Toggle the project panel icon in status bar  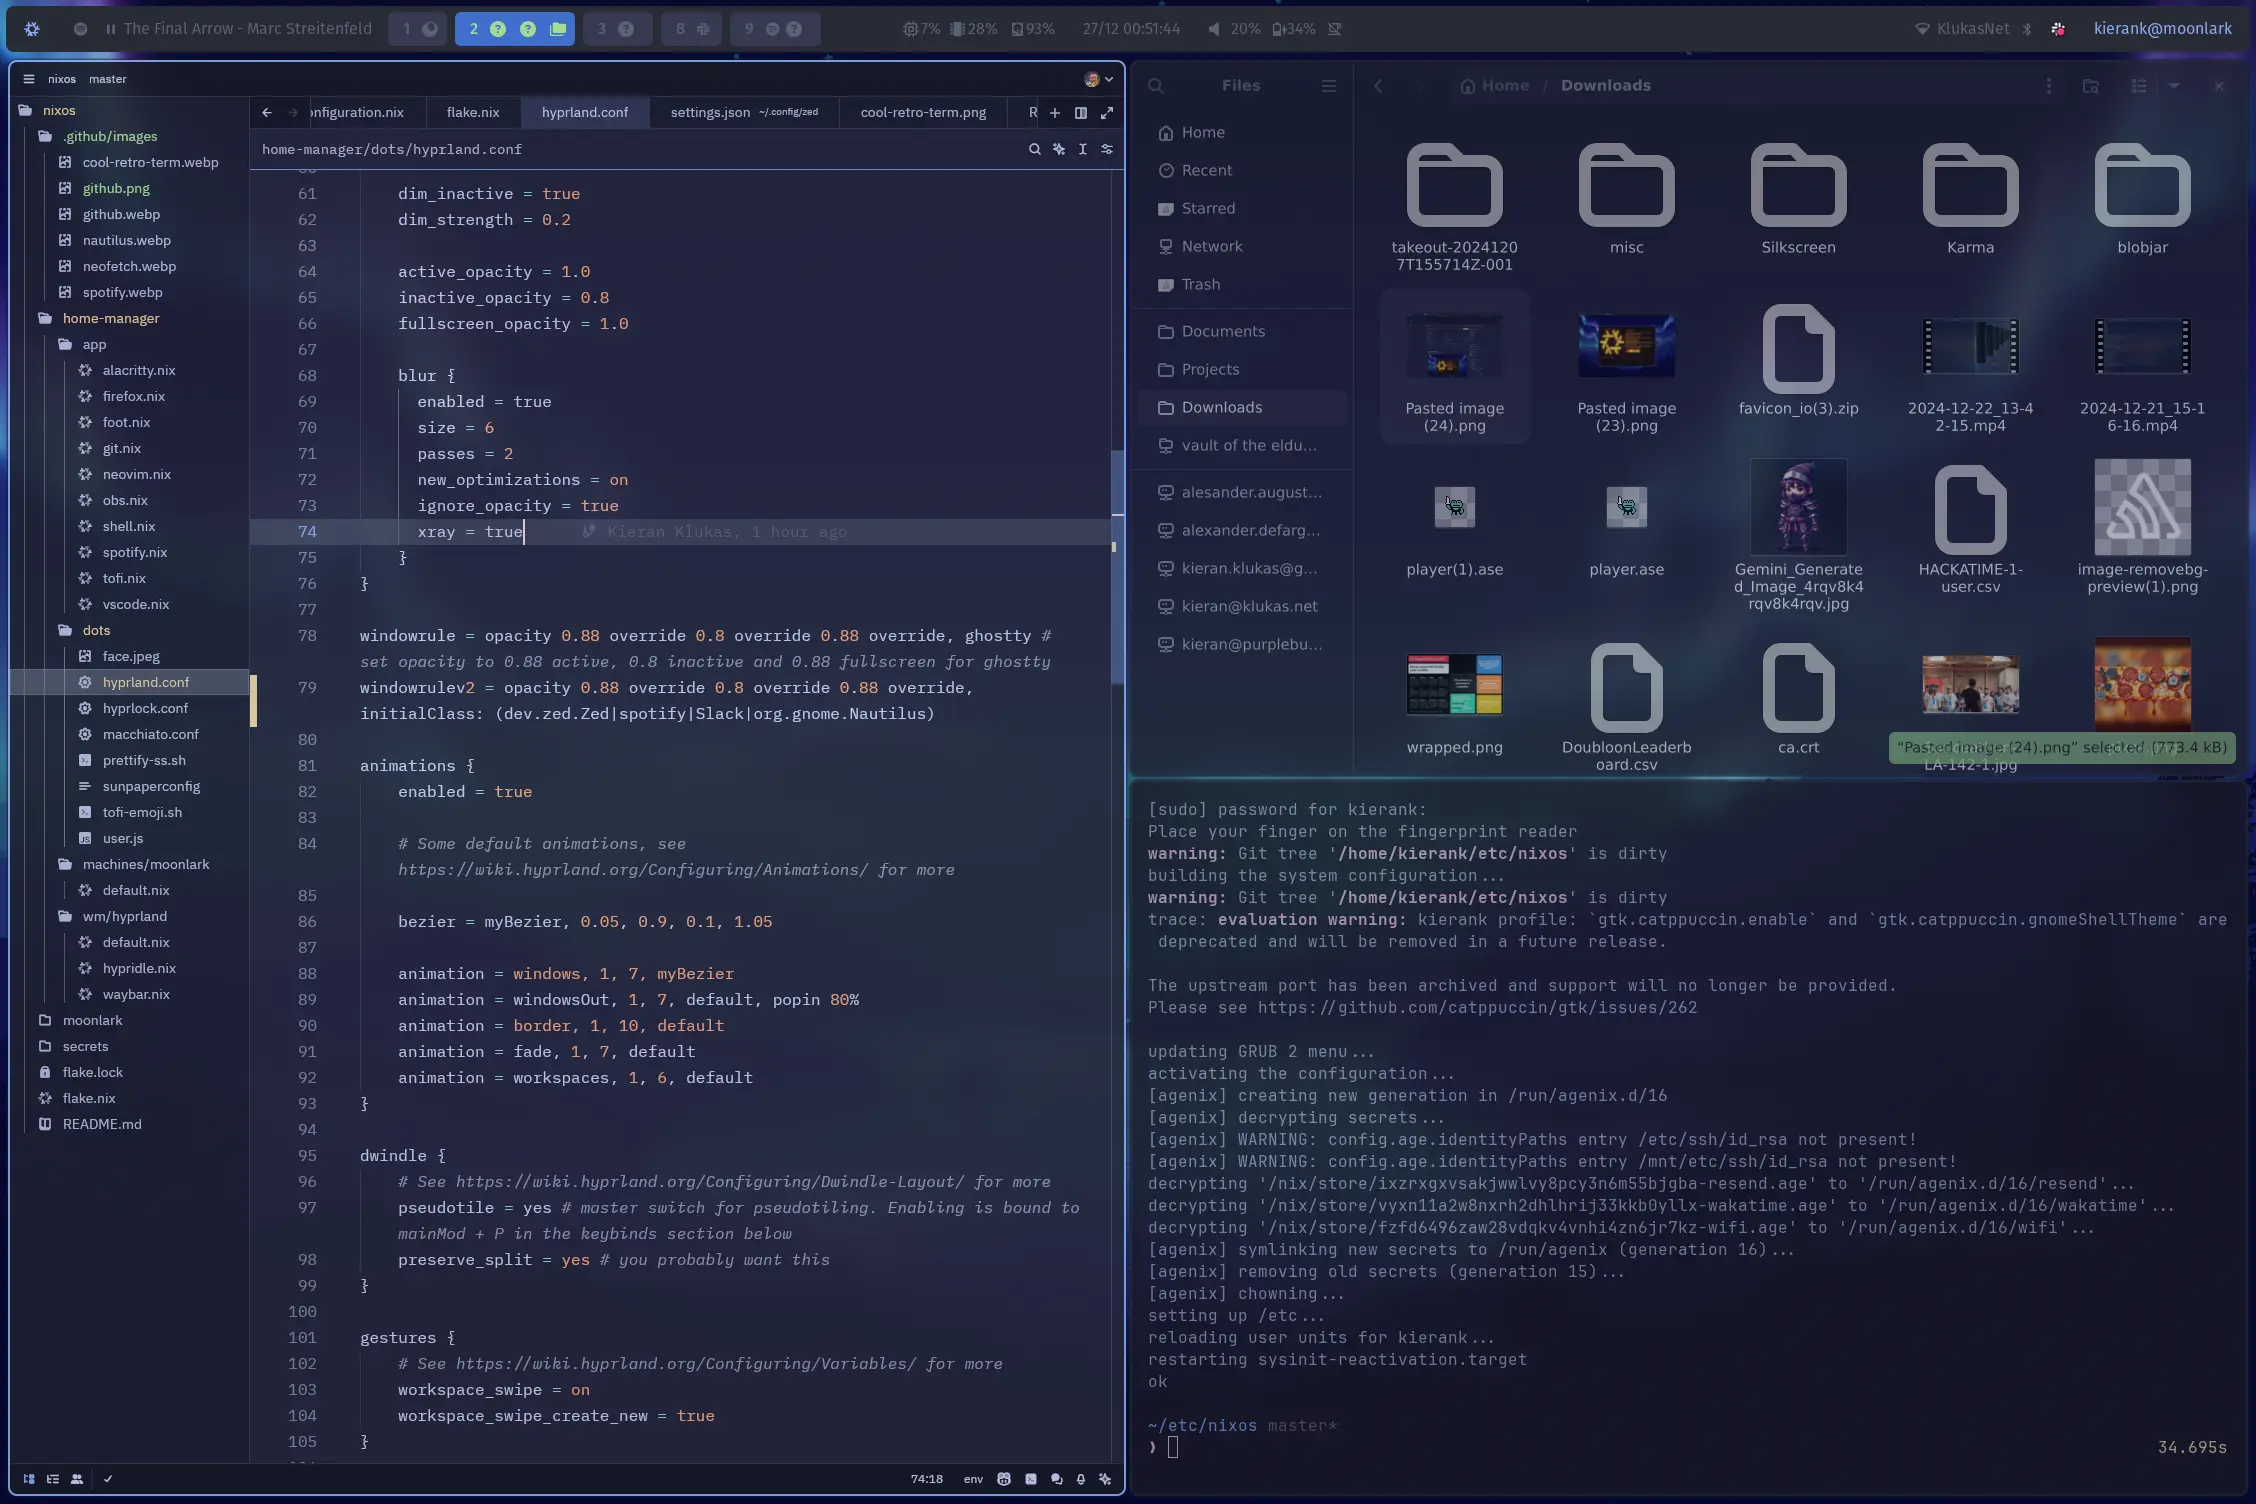tap(27, 1479)
